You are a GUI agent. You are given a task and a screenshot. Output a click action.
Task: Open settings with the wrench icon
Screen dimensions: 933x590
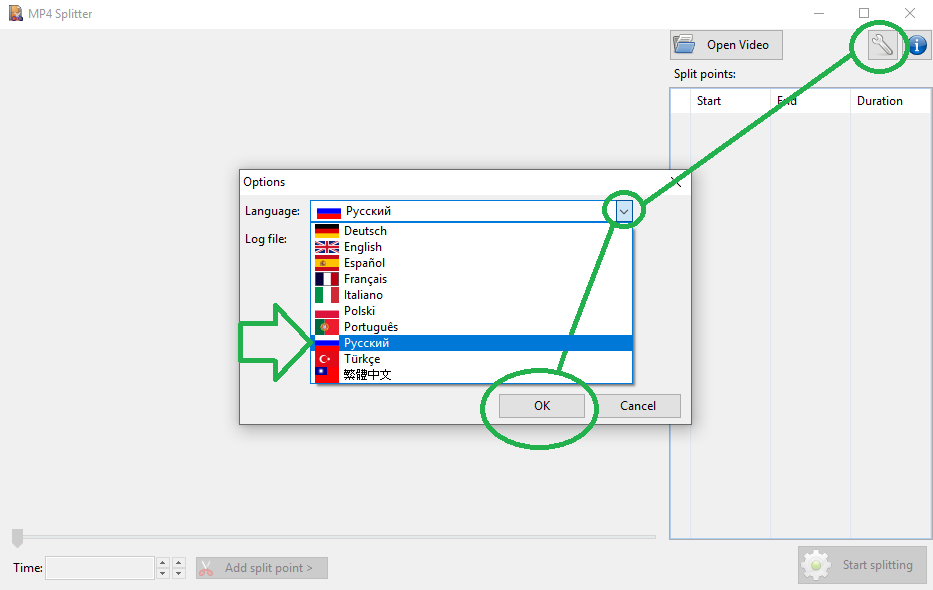coord(881,45)
